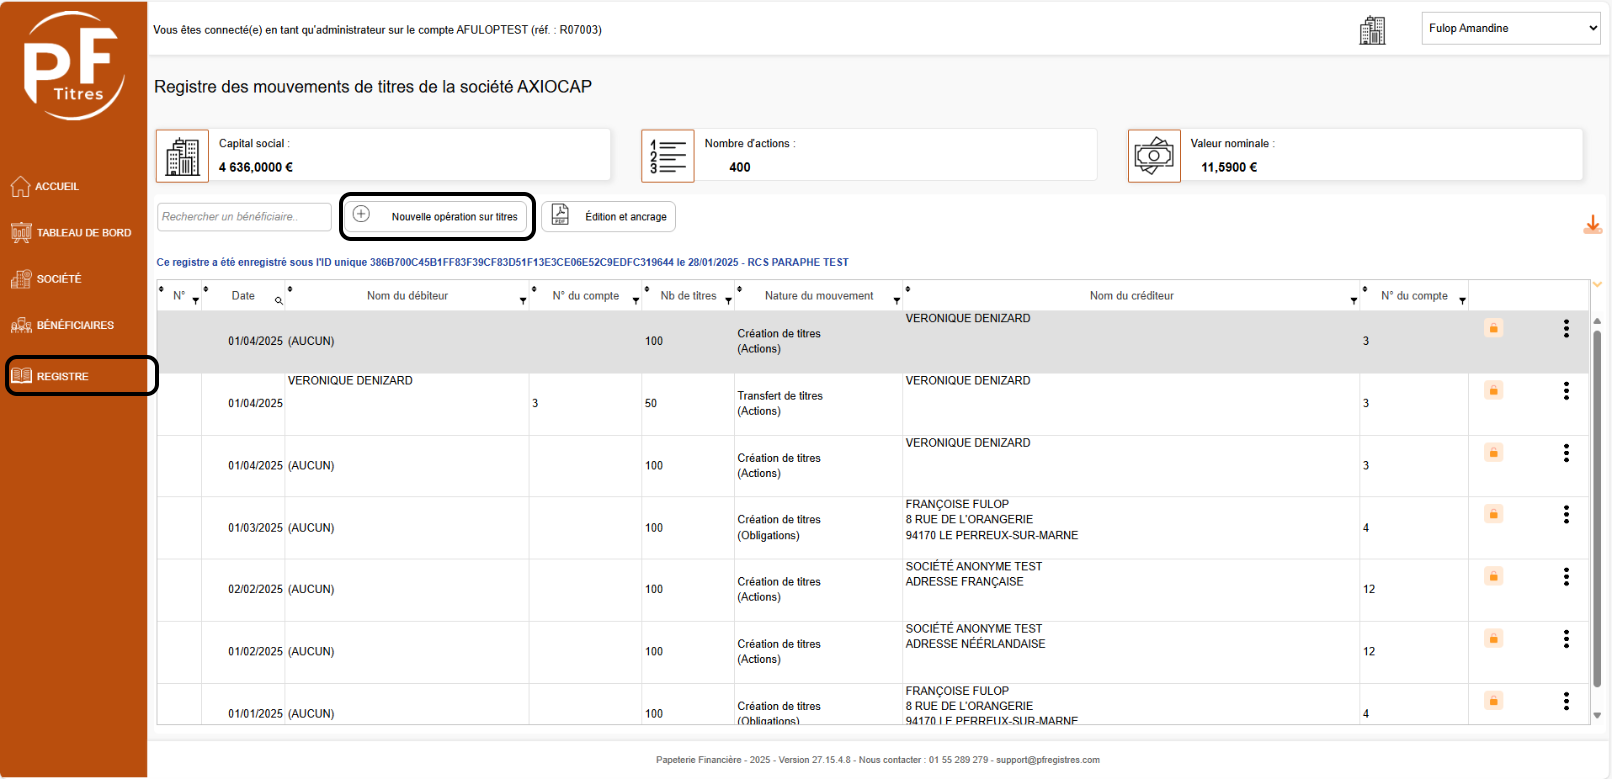Click the Nature du mouvement column header

819,296
